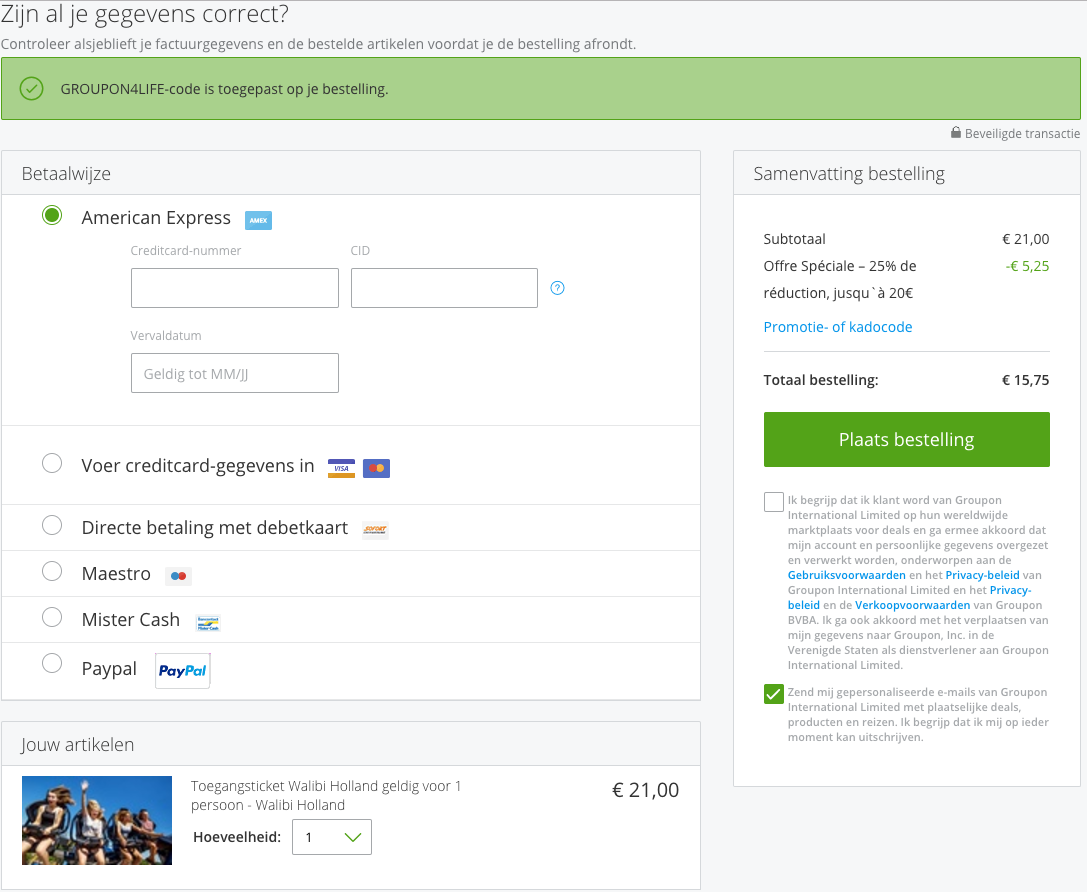Image resolution: width=1087 pixels, height=892 pixels.
Task: Open the Hoeveelheid quantity dropdown
Action: coord(332,837)
